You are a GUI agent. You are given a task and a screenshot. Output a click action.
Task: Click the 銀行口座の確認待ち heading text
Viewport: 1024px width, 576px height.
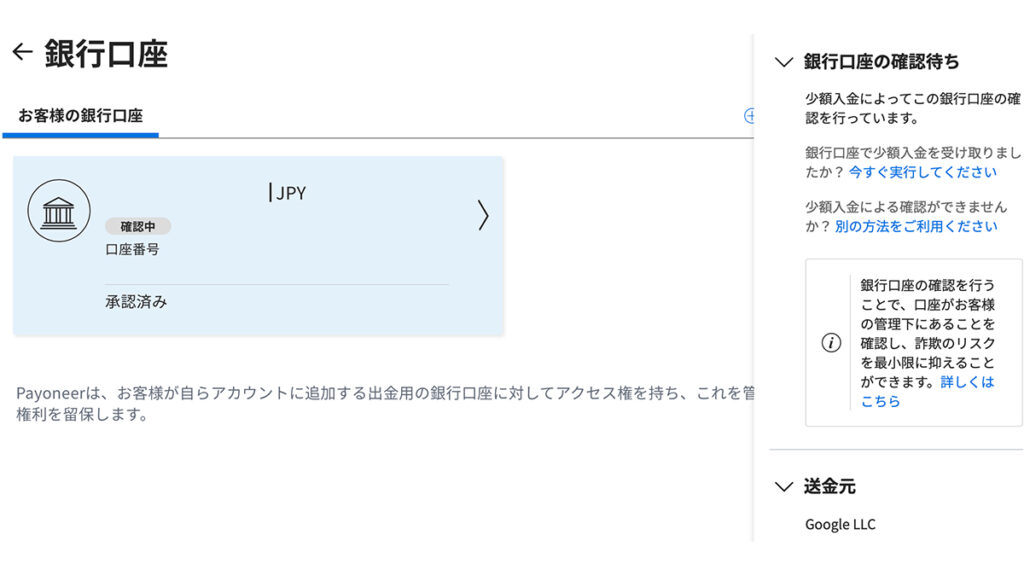882,61
